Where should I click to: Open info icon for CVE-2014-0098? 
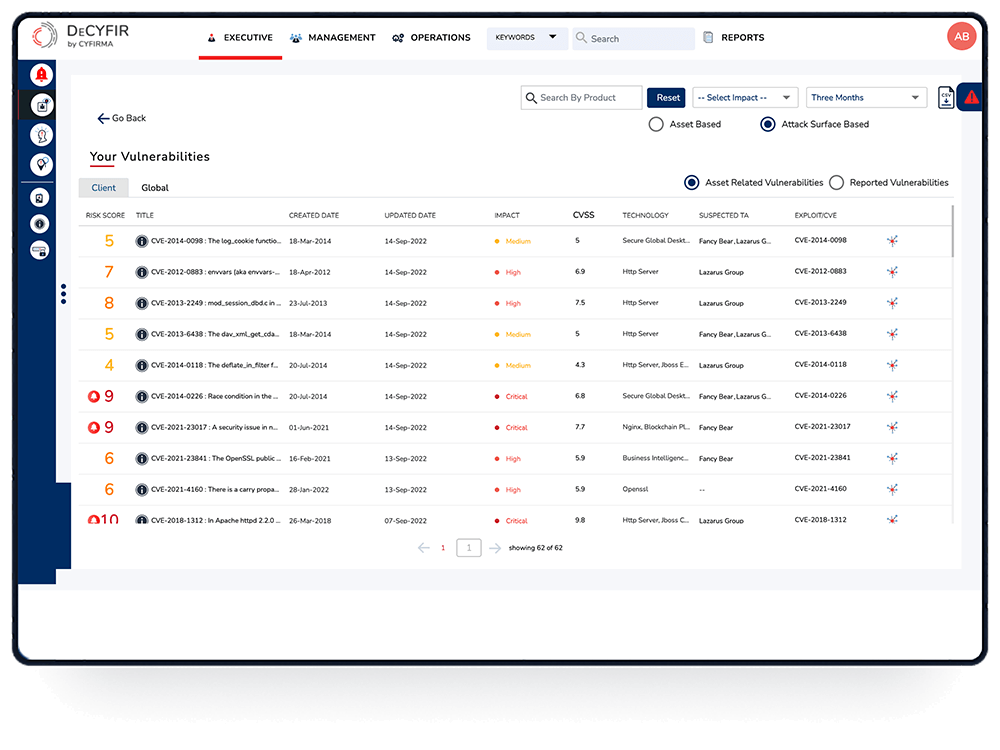coord(142,241)
